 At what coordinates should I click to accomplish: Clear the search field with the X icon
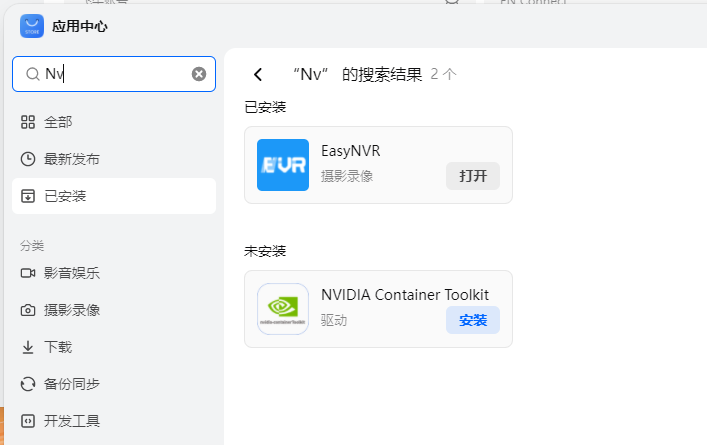199,74
